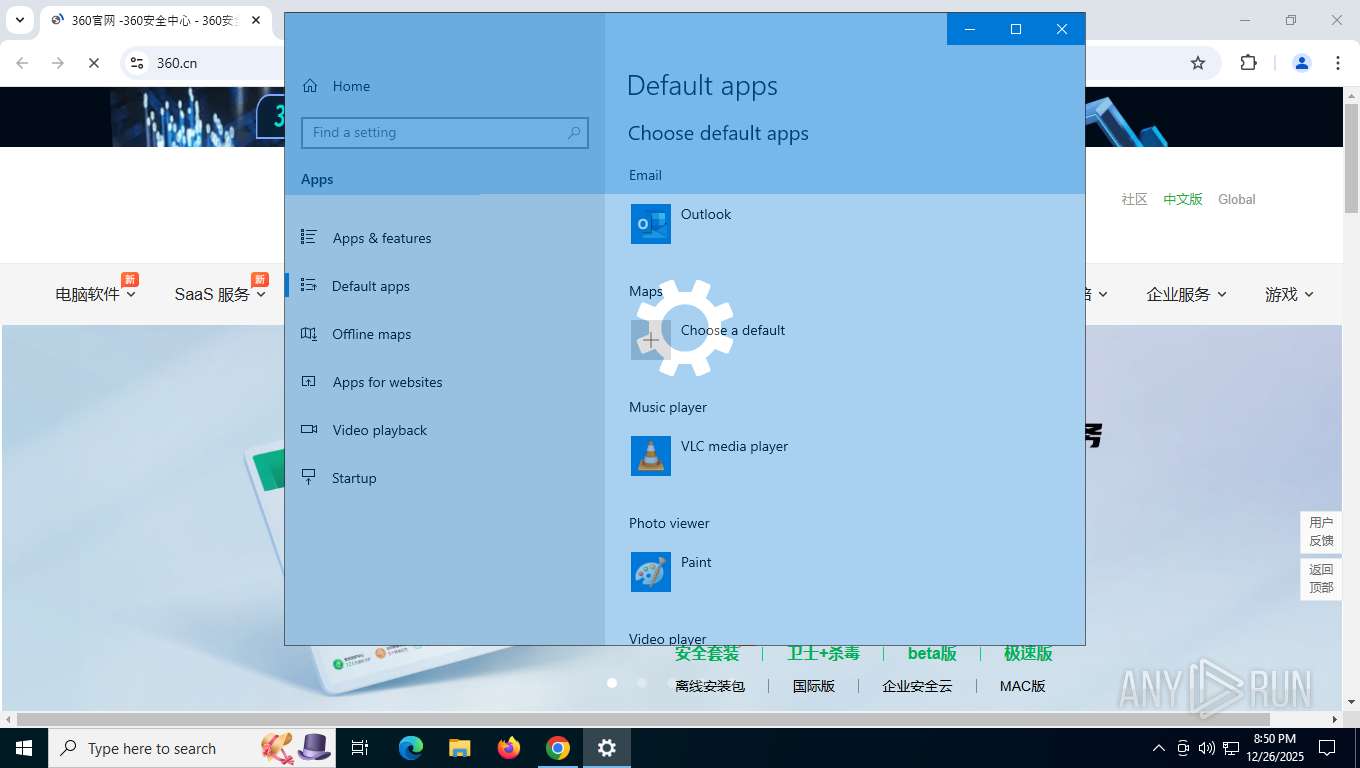Click Video playback camera icon
Image resolution: width=1360 pixels, height=768 pixels.
(309, 430)
